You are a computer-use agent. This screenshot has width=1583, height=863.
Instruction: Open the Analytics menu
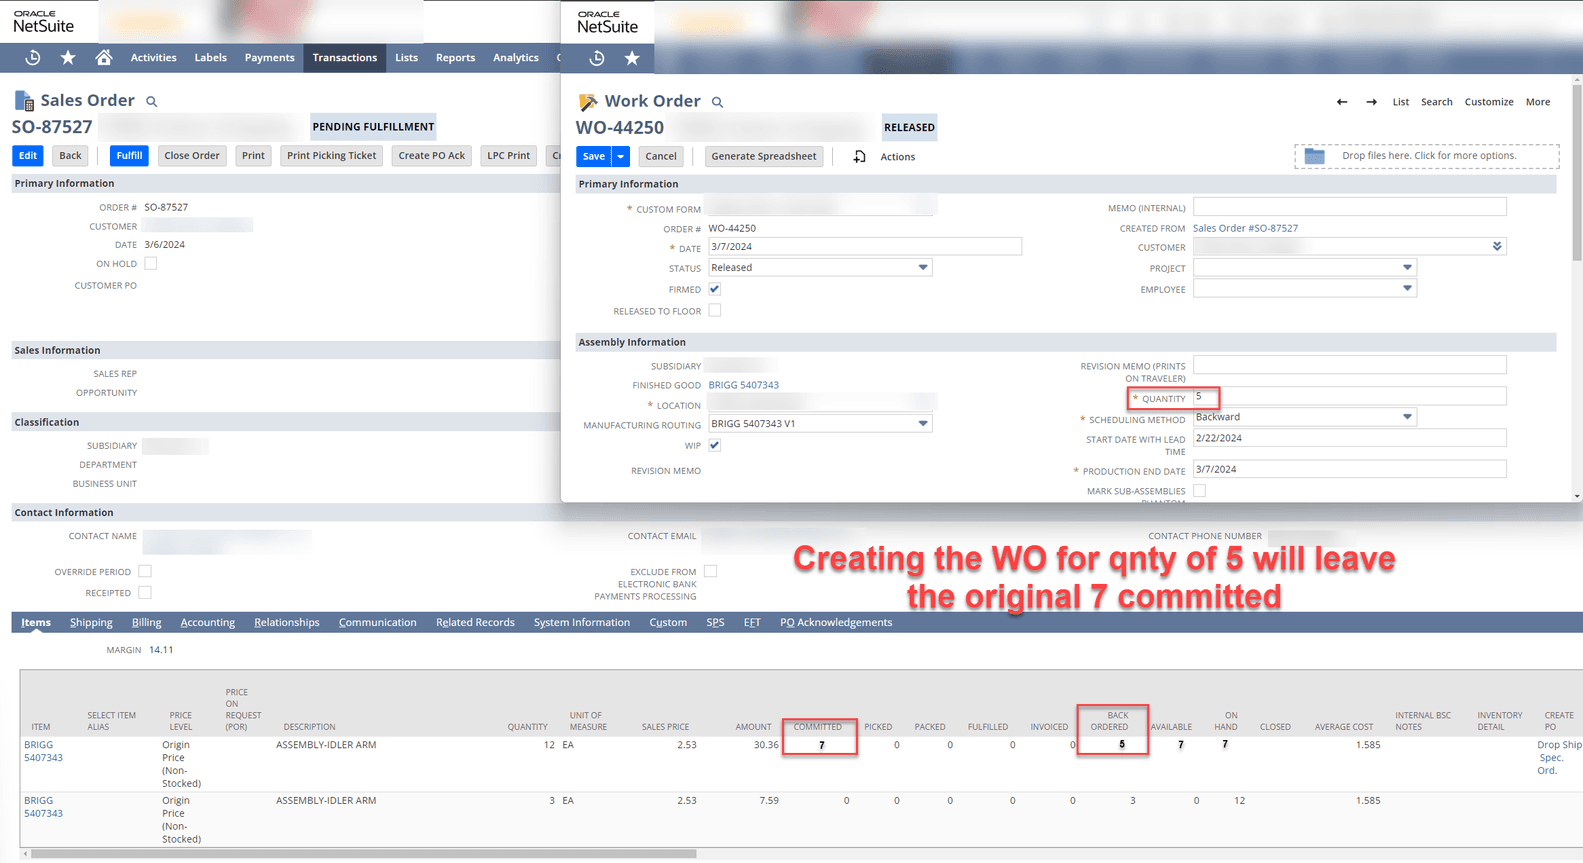click(x=516, y=58)
